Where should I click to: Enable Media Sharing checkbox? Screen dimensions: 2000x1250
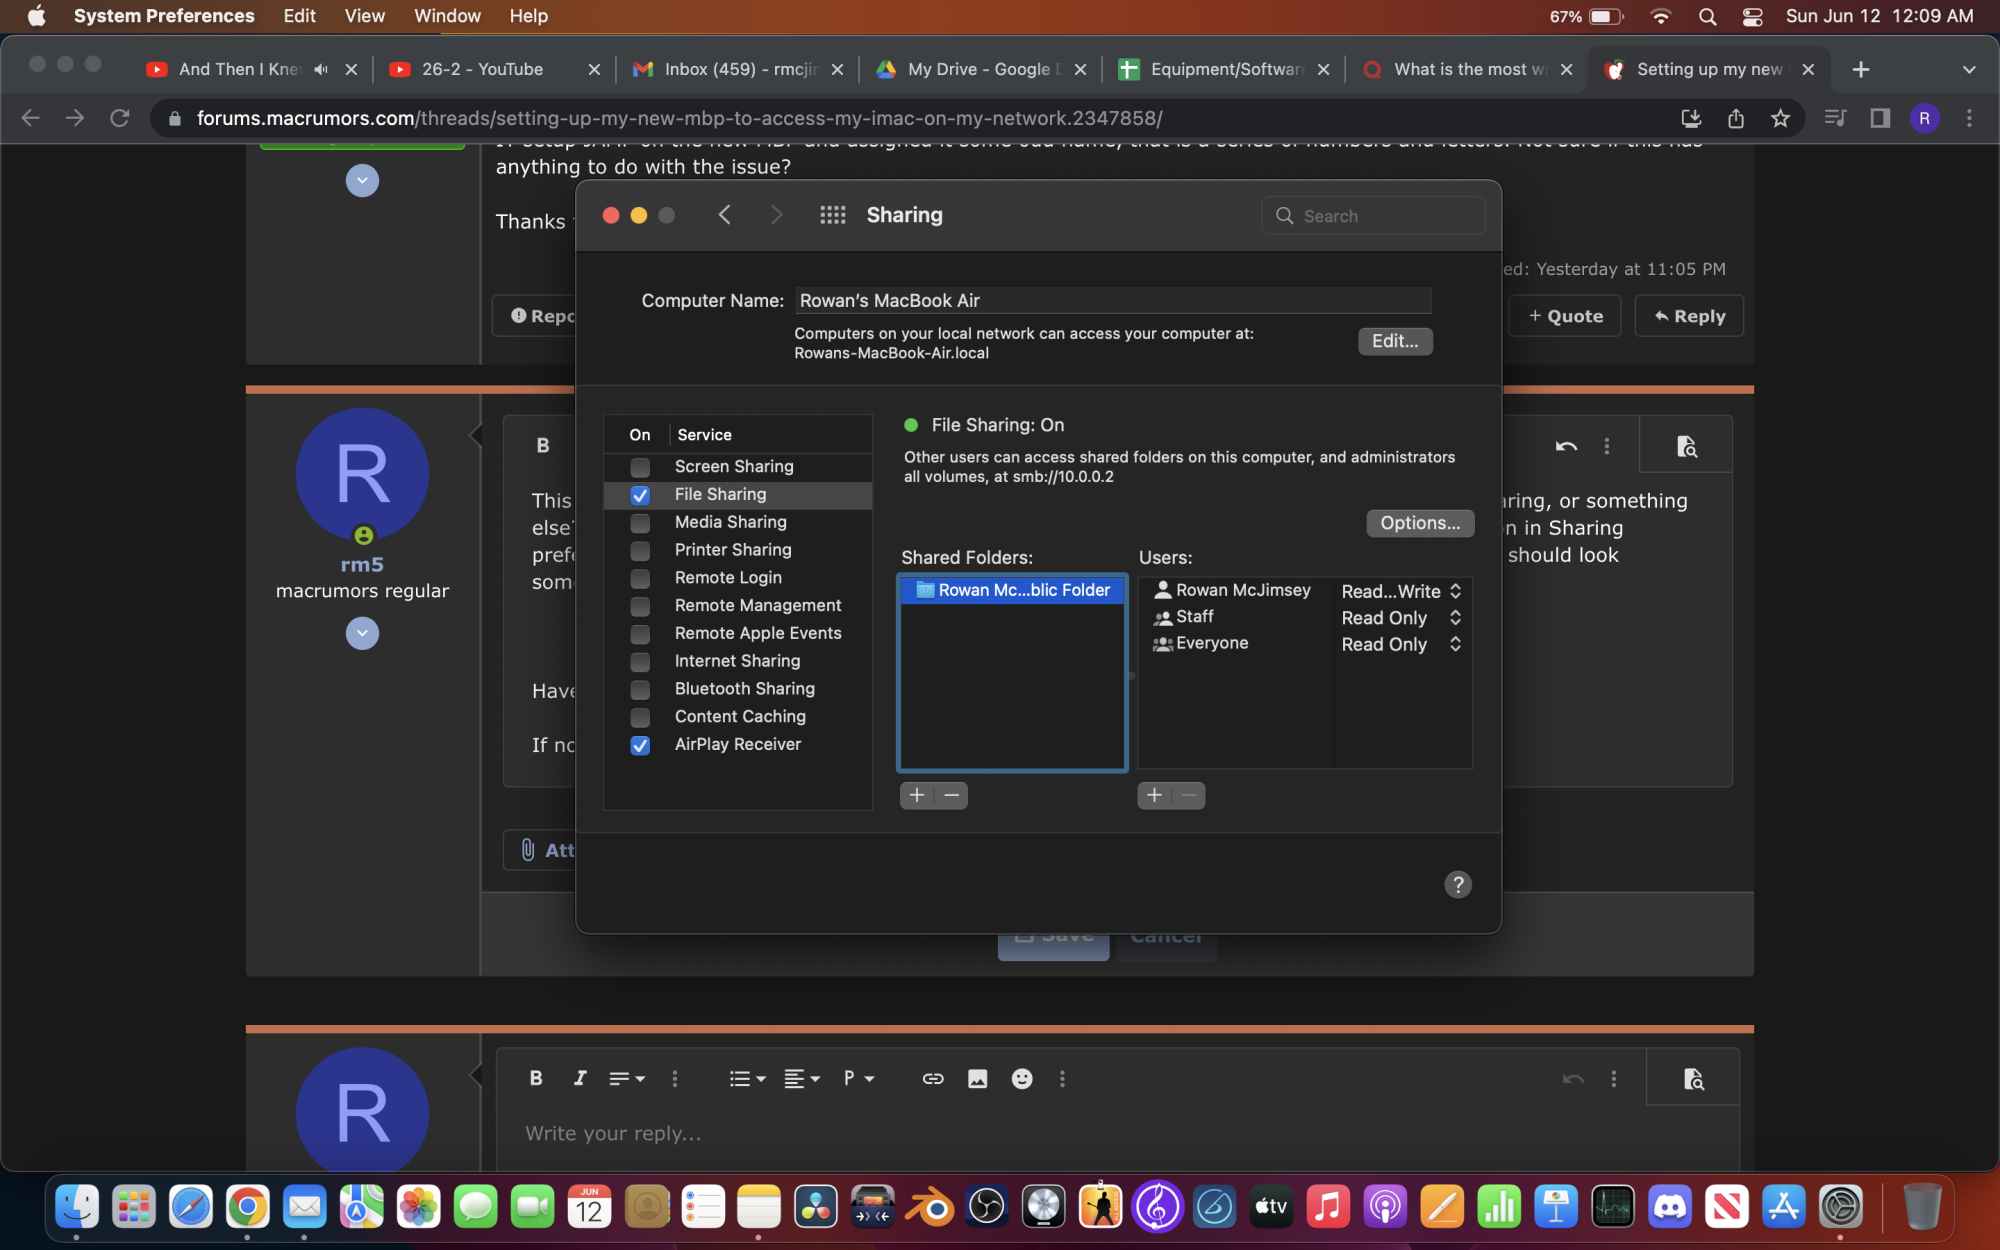click(640, 523)
